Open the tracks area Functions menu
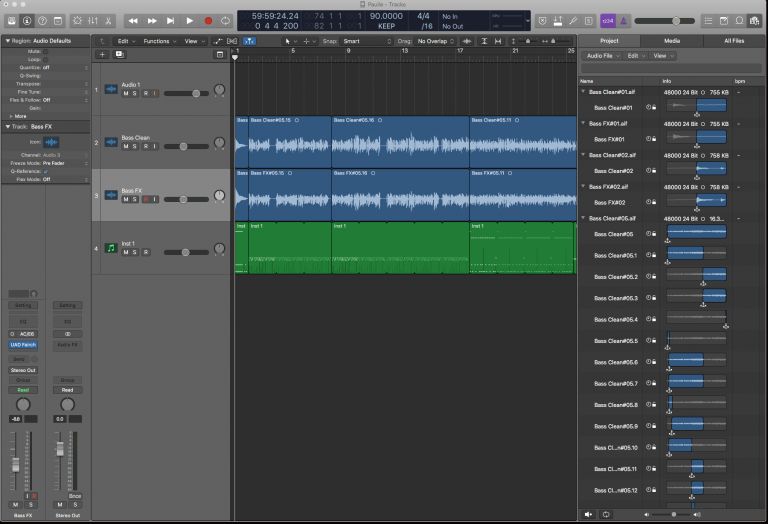This screenshot has width=768, height=524. [159, 41]
